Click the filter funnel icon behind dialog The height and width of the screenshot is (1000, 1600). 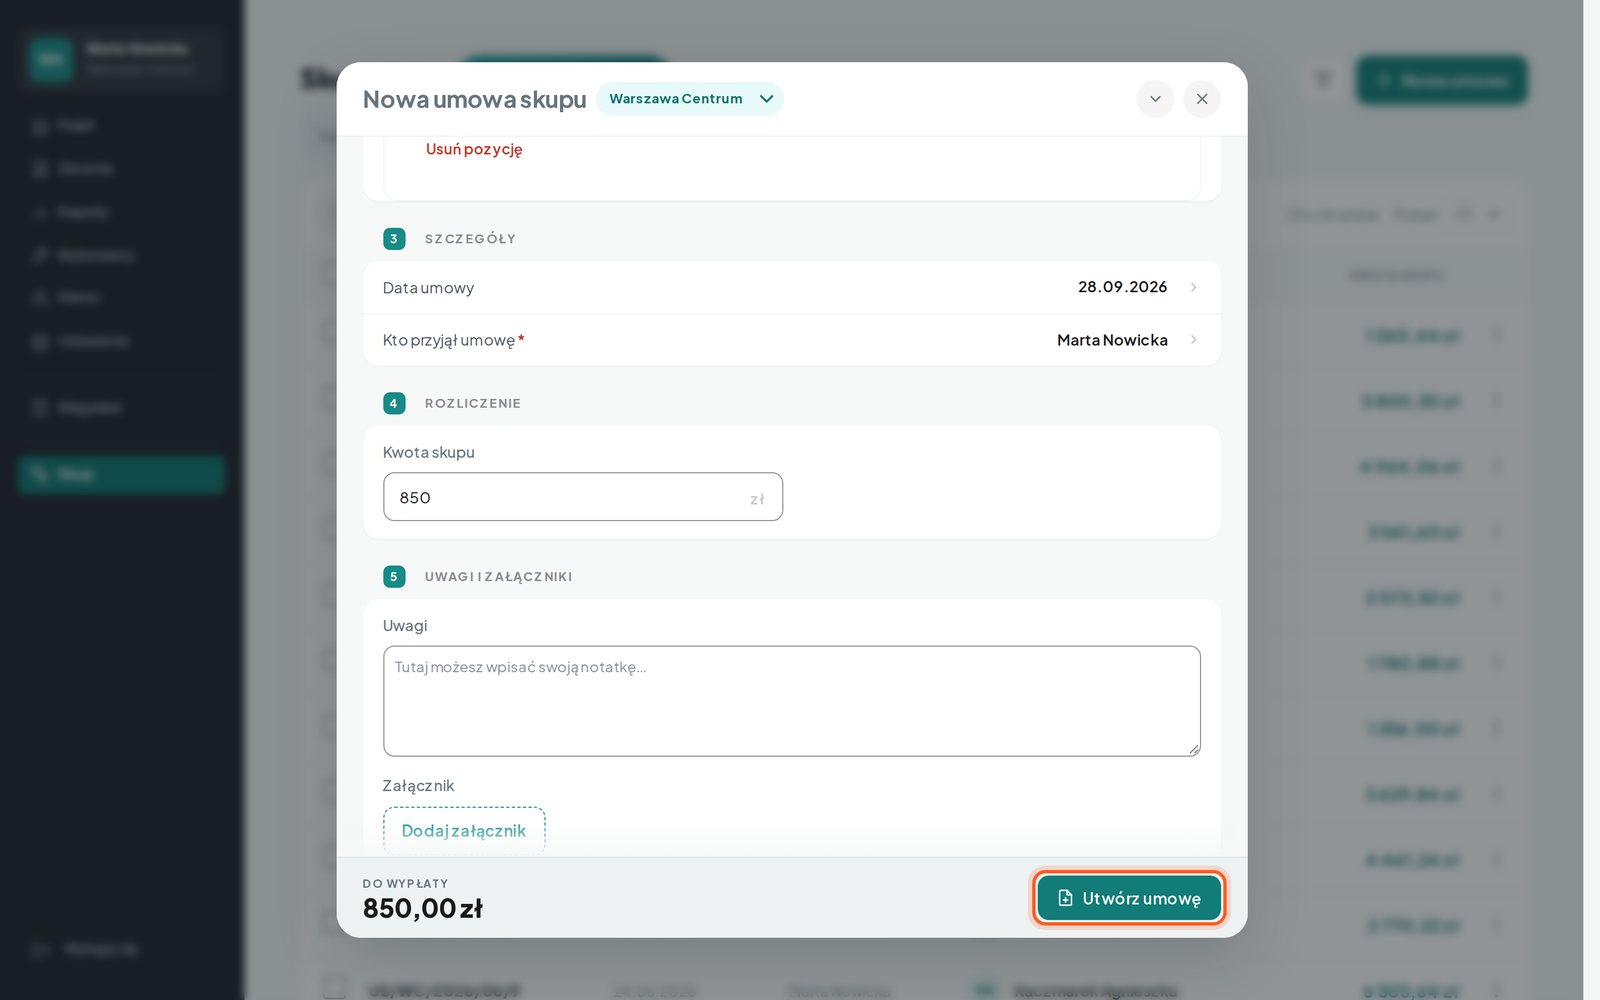tap(1323, 80)
